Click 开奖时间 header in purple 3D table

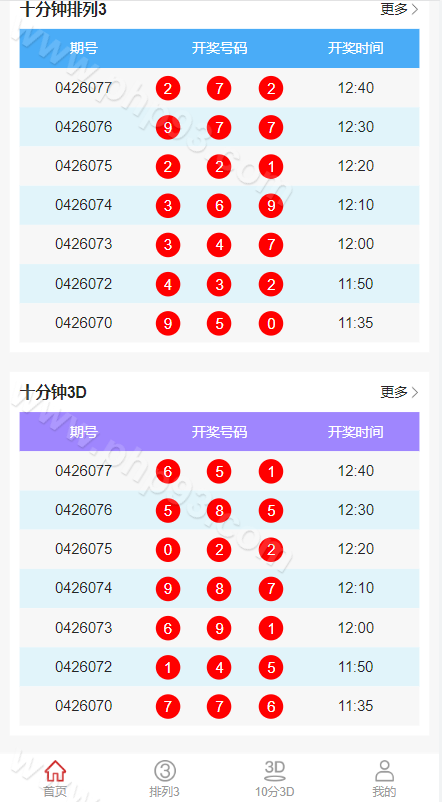[x=356, y=432]
